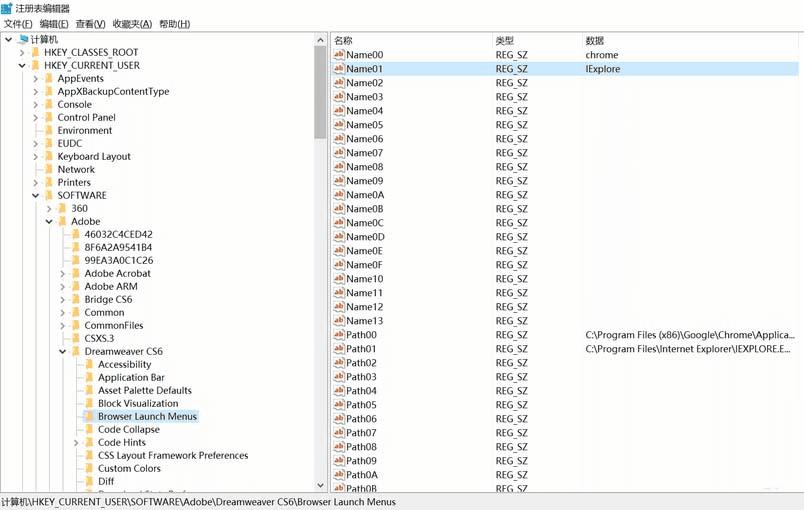Click the string value icon beside Path00
This screenshot has width=804, height=510.
(x=338, y=334)
